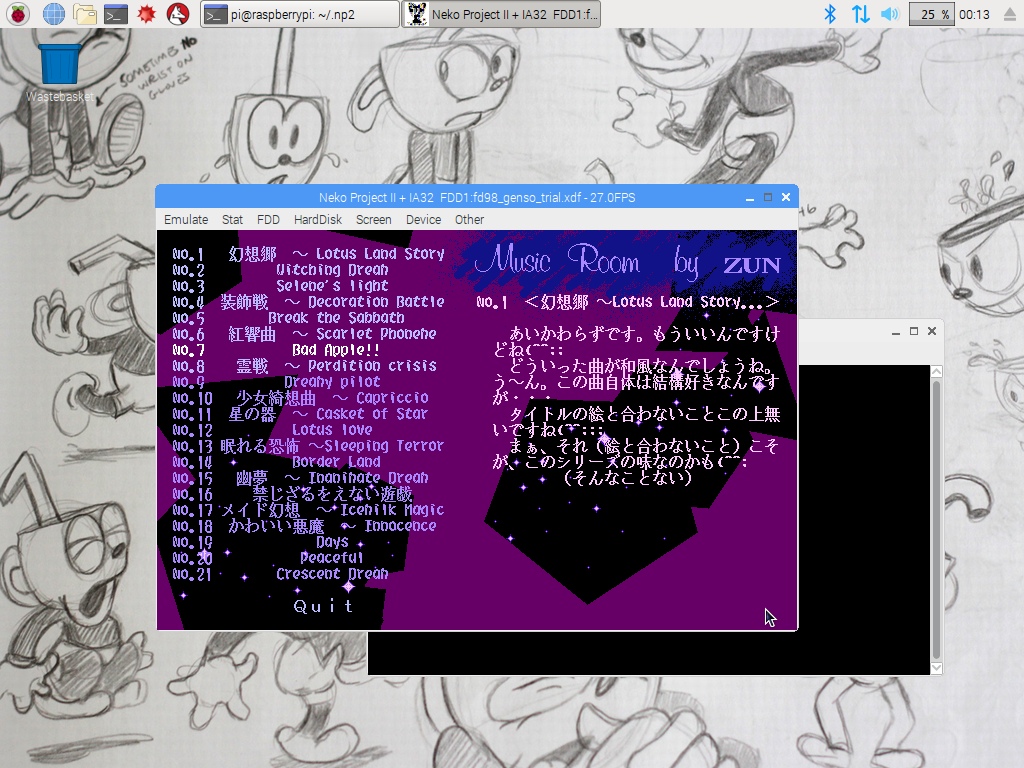Click the eject icon in the panel
The width and height of the screenshot is (1024, 768).
1010,14
